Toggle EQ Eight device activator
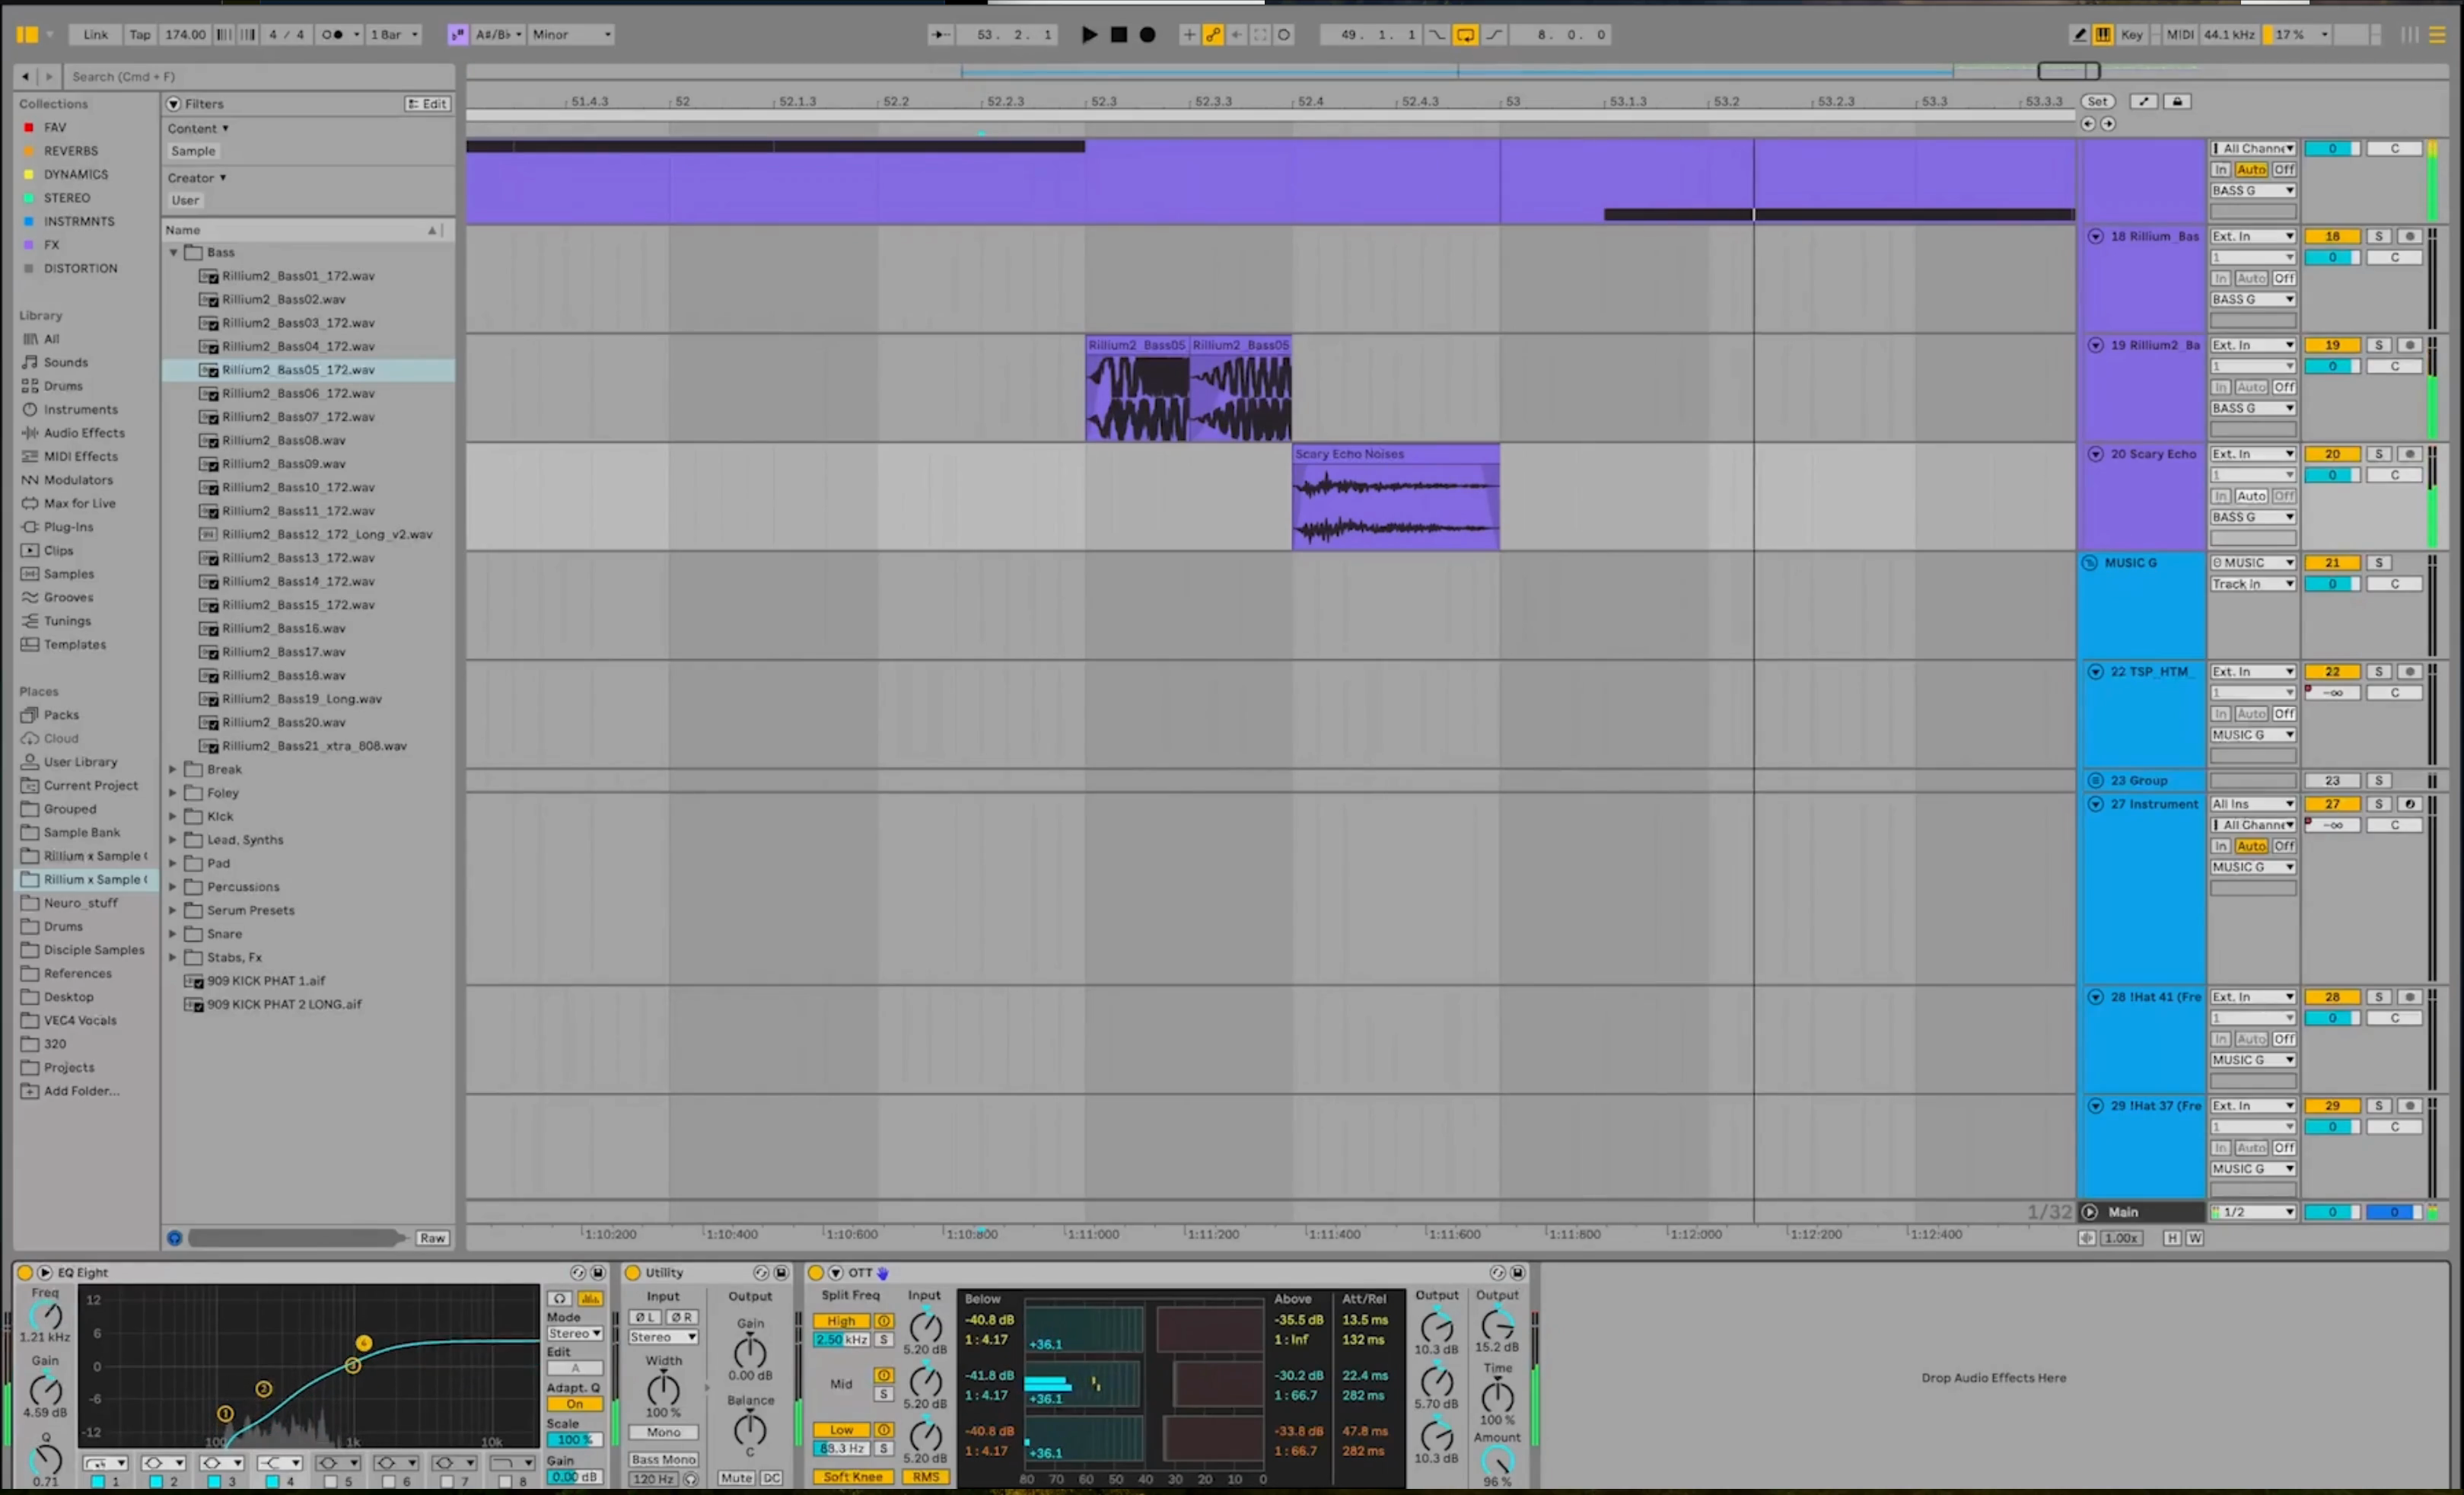The width and height of the screenshot is (2464, 1495). (25, 1272)
